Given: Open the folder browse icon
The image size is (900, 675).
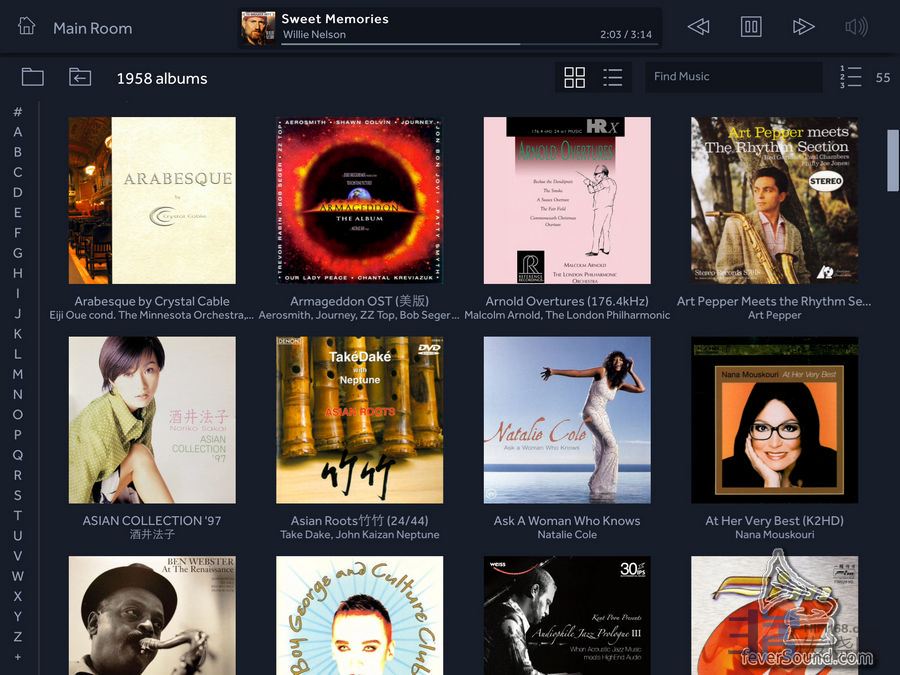Looking at the screenshot, I should pos(33,77).
